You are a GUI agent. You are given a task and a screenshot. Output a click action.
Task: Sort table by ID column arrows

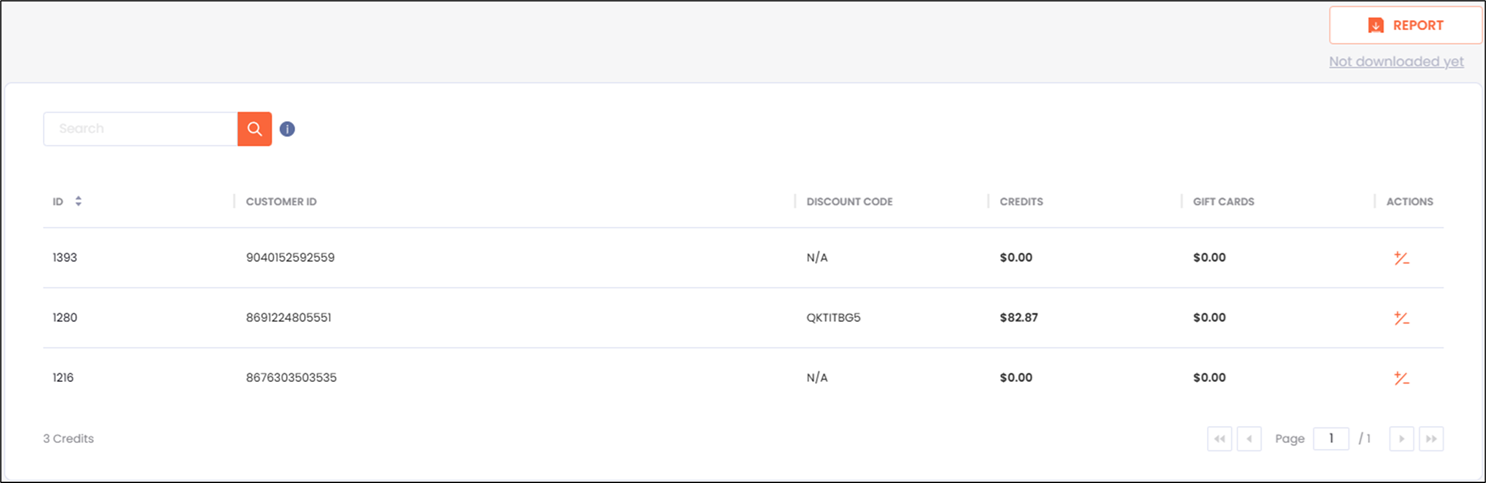coord(78,201)
